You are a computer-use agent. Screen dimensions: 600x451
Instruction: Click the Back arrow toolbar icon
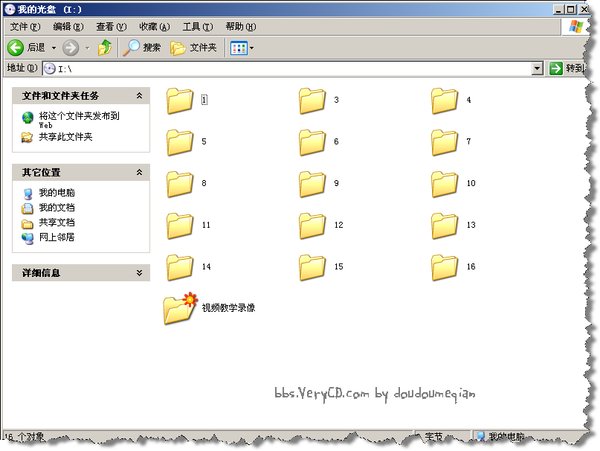coord(16,47)
